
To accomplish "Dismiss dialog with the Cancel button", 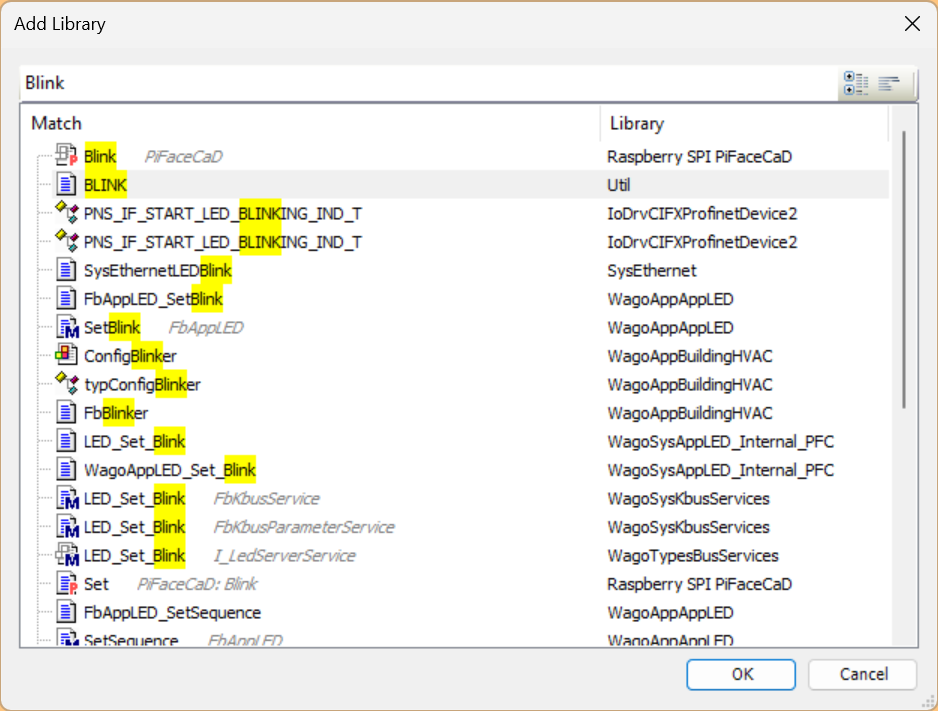I will [x=863, y=675].
